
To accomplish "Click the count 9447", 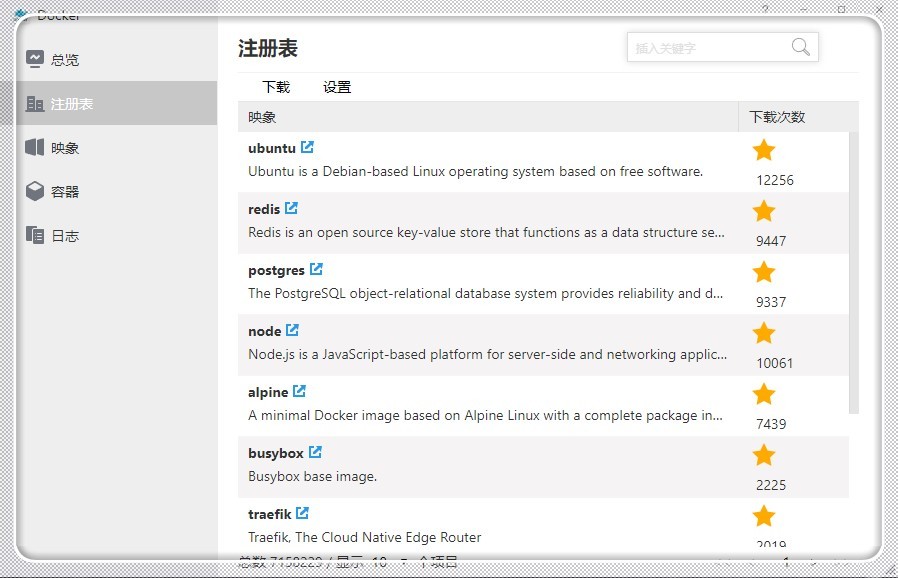I will tap(771, 241).
